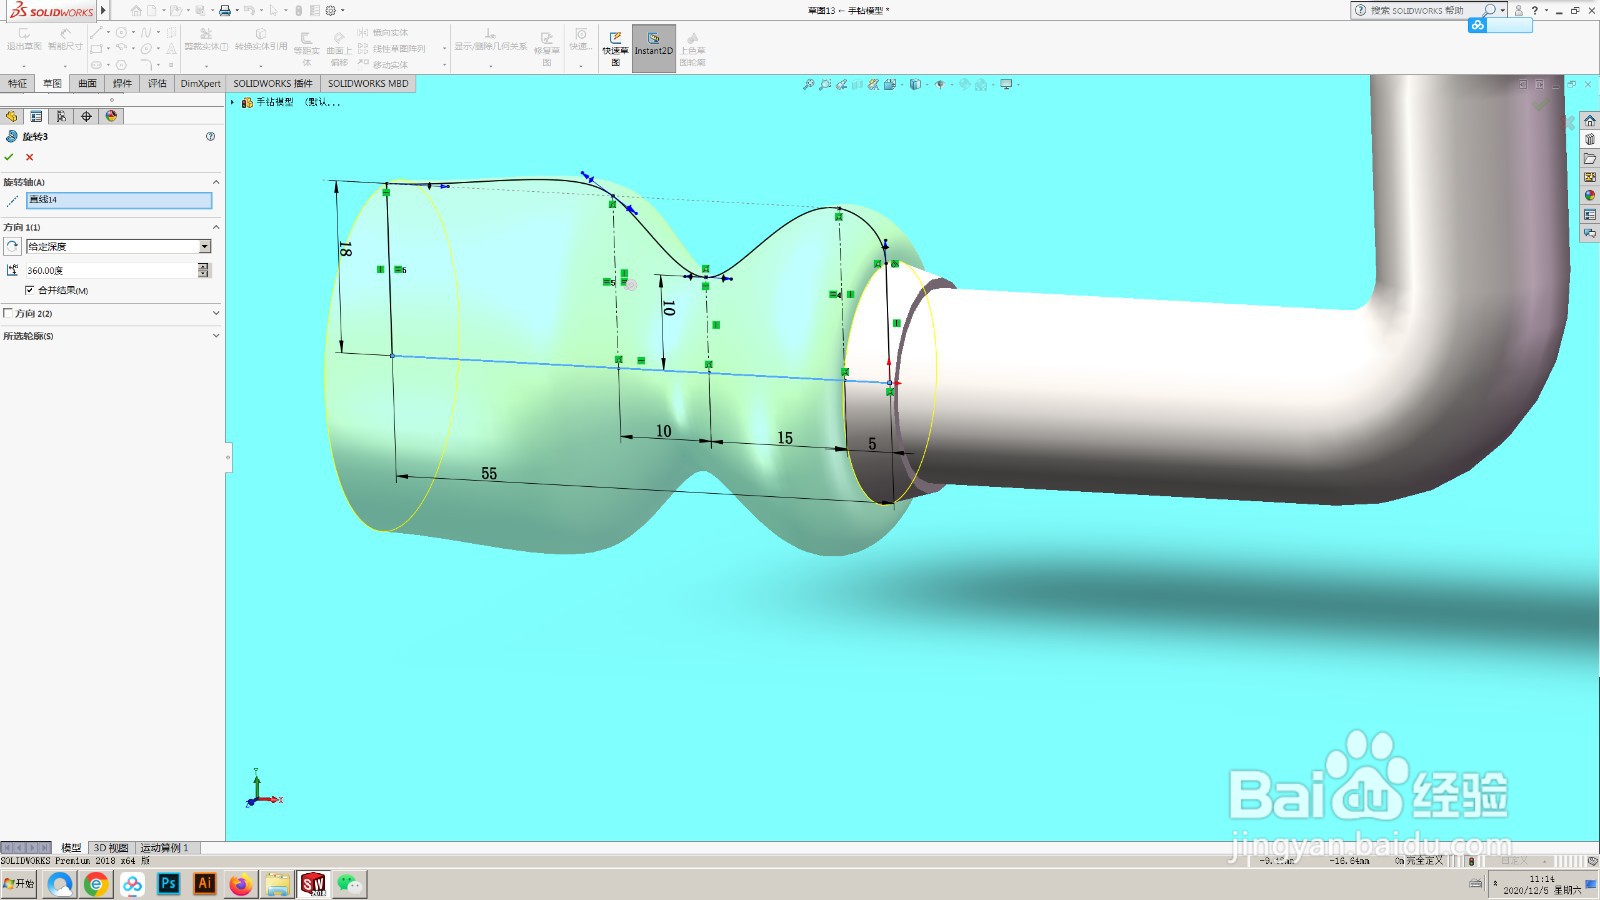1600x900 pixels.
Task: Select the 3D 视图 bottom tab
Action: click(111, 847)
